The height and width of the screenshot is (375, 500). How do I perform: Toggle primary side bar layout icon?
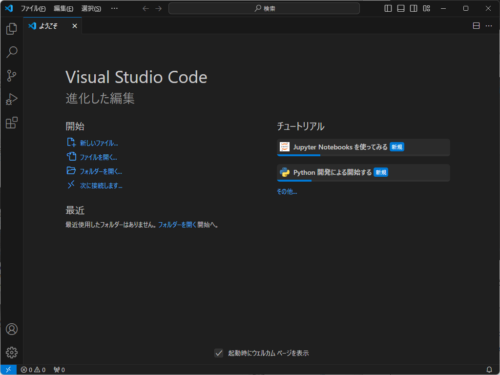pos(388,8)
